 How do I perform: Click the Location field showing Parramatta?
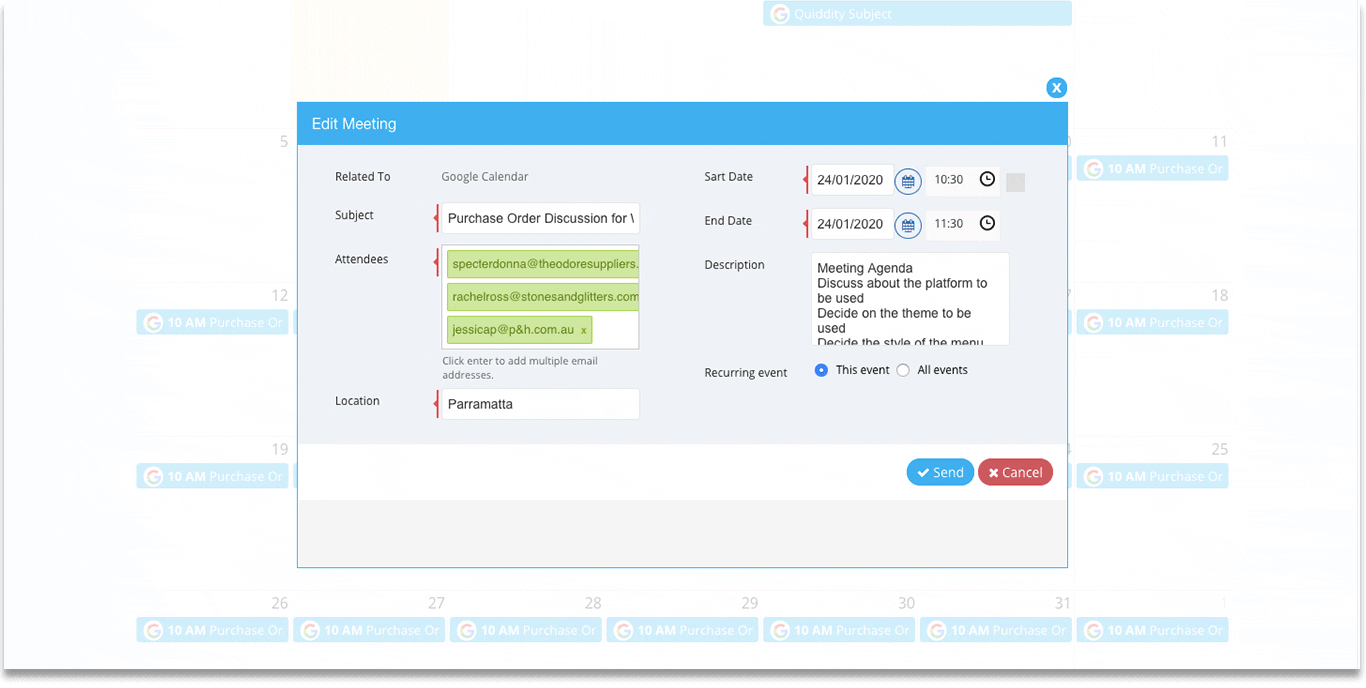(x=540, y=404)
